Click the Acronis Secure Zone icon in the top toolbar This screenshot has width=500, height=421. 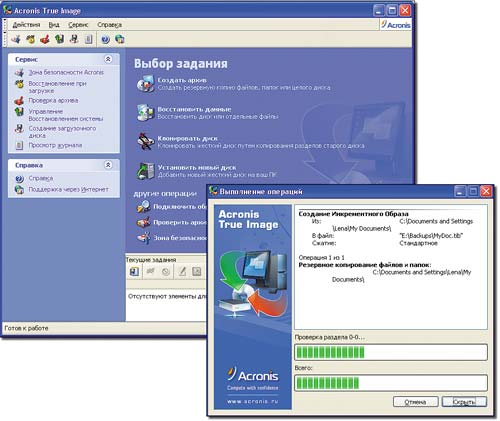click(16, 39)
